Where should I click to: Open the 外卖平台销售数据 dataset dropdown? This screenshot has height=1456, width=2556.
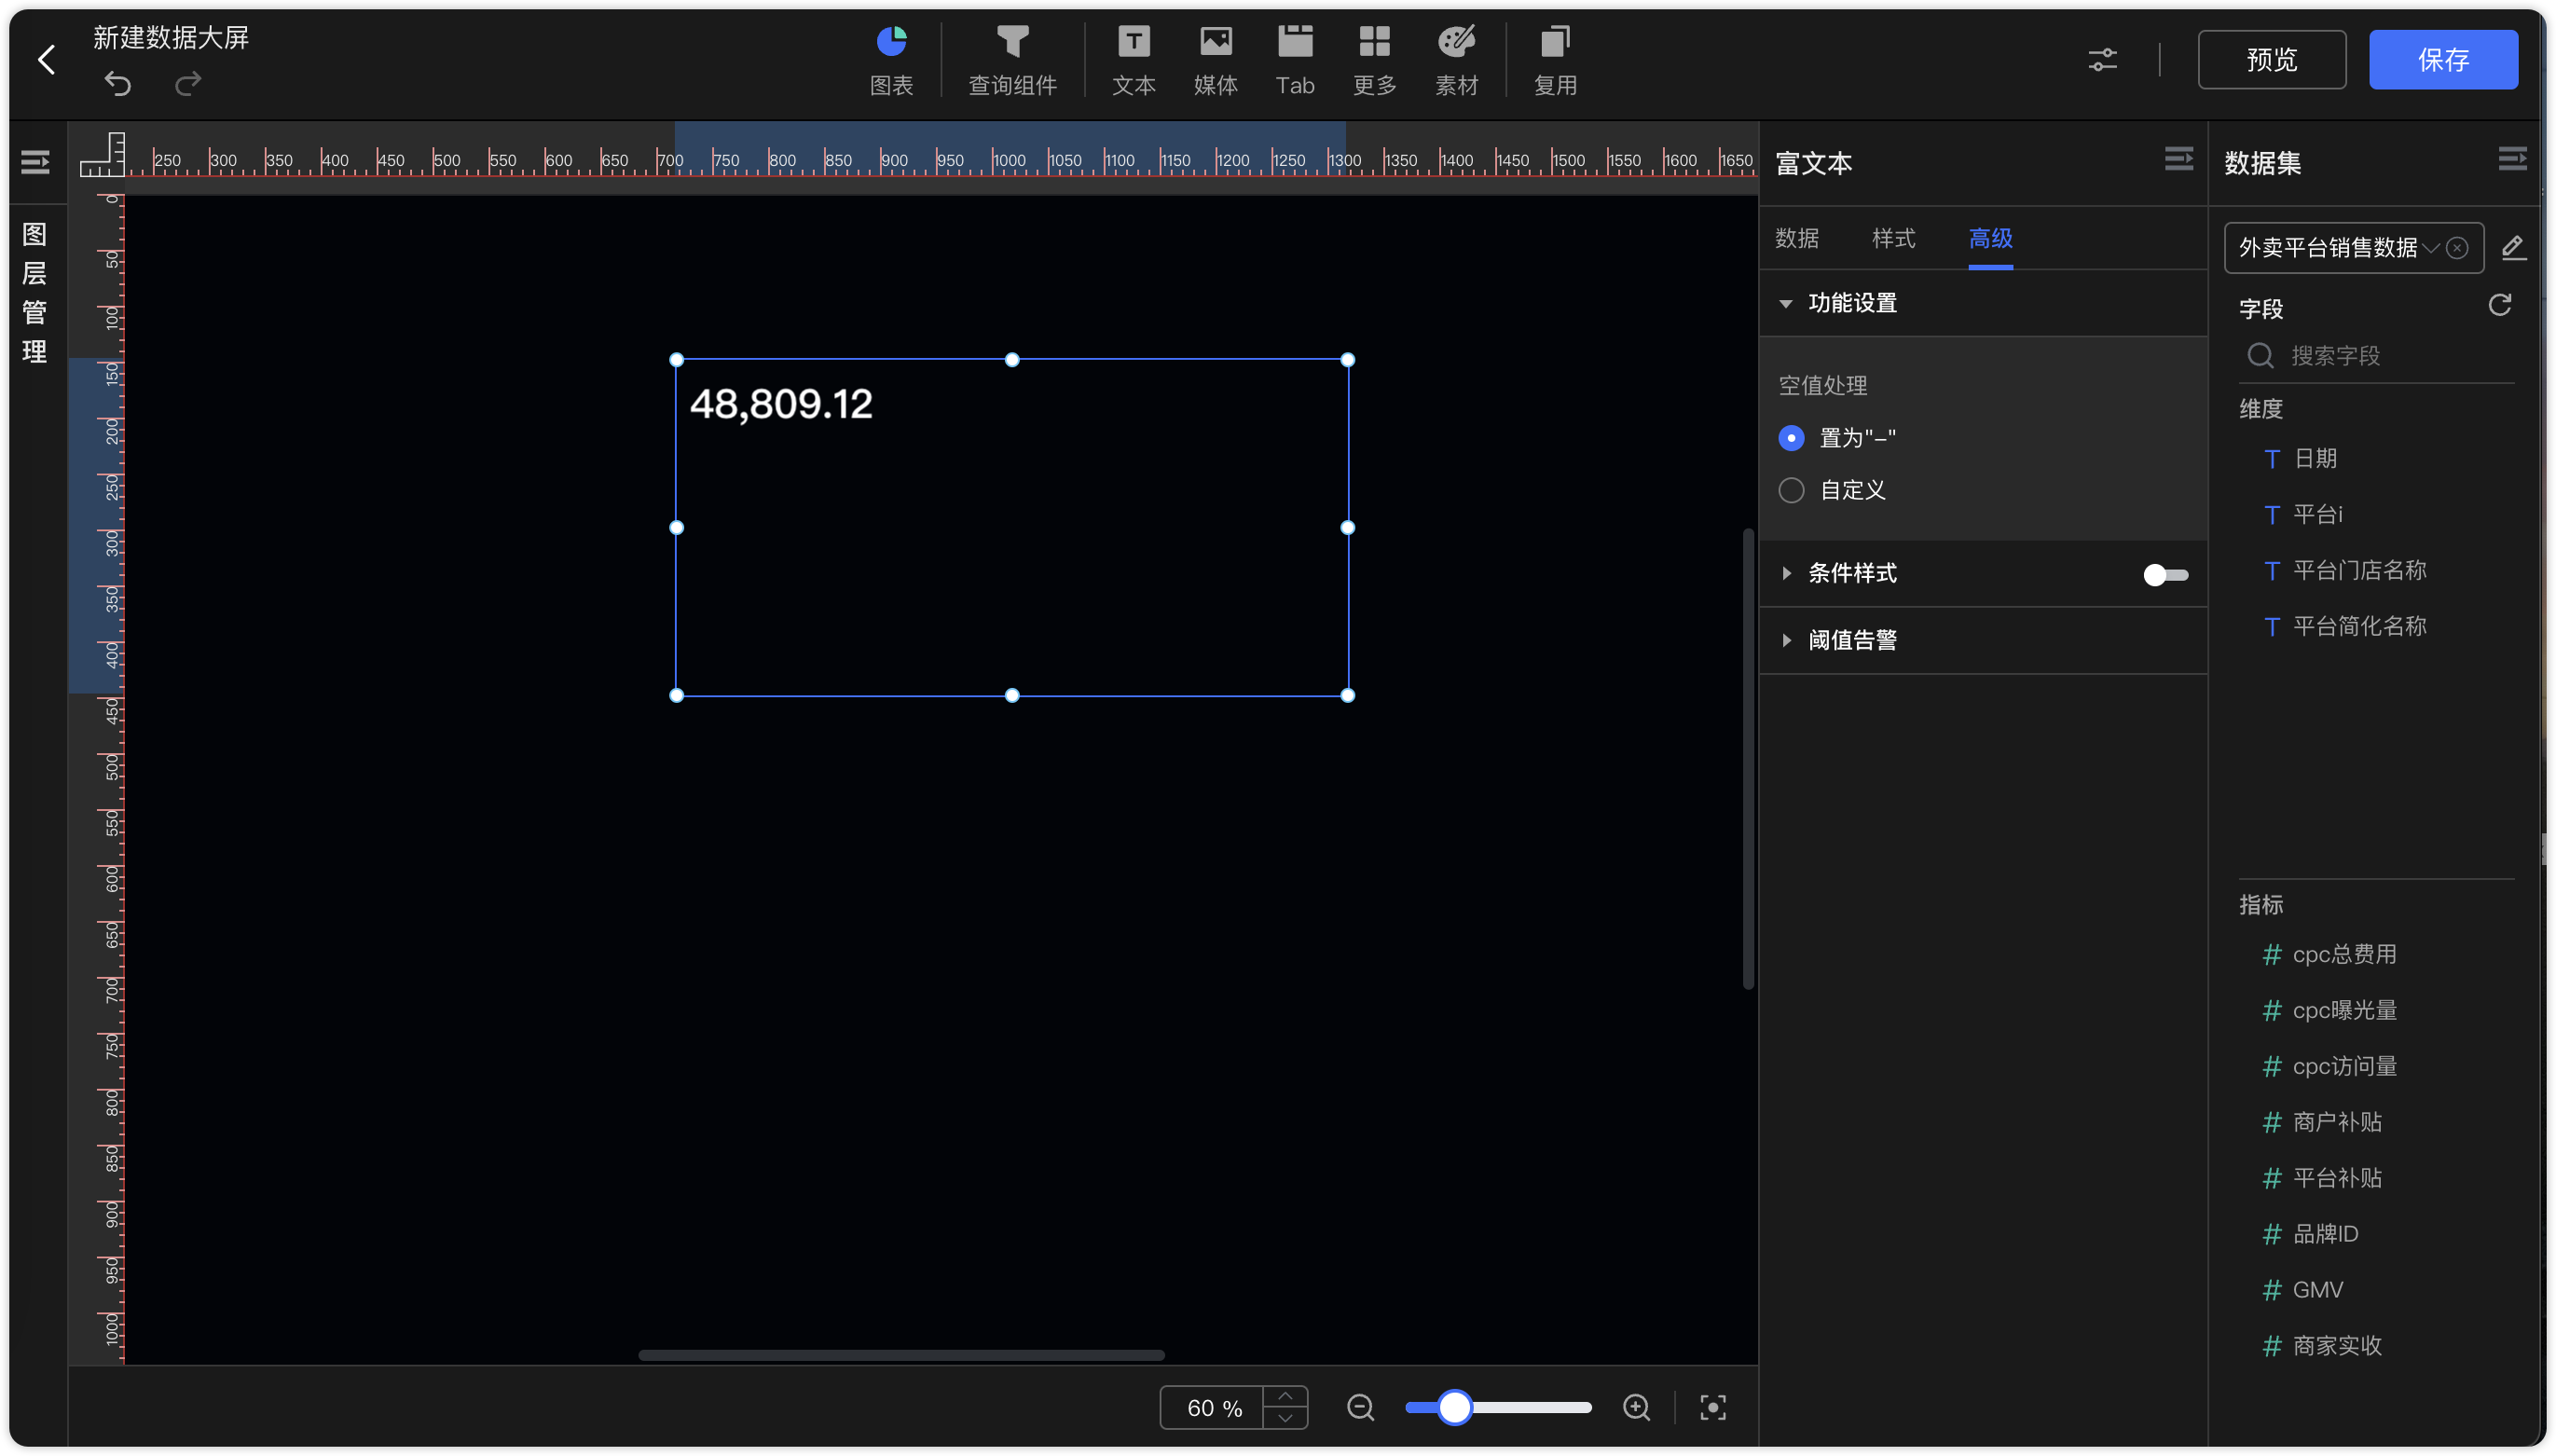(2352, 248)
